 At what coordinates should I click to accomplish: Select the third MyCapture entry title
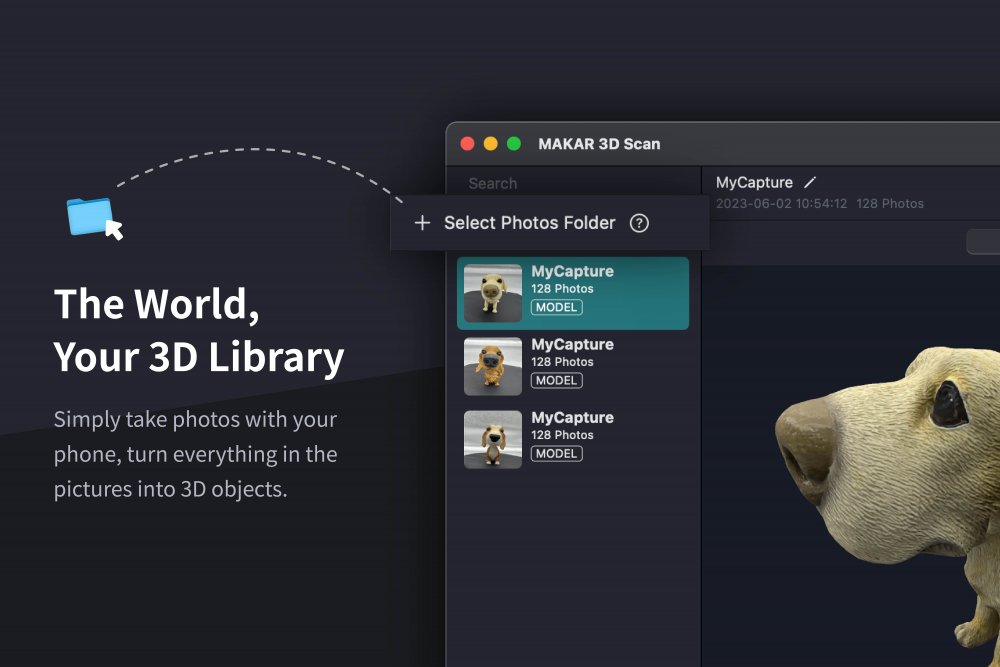(x=572, y=418)
